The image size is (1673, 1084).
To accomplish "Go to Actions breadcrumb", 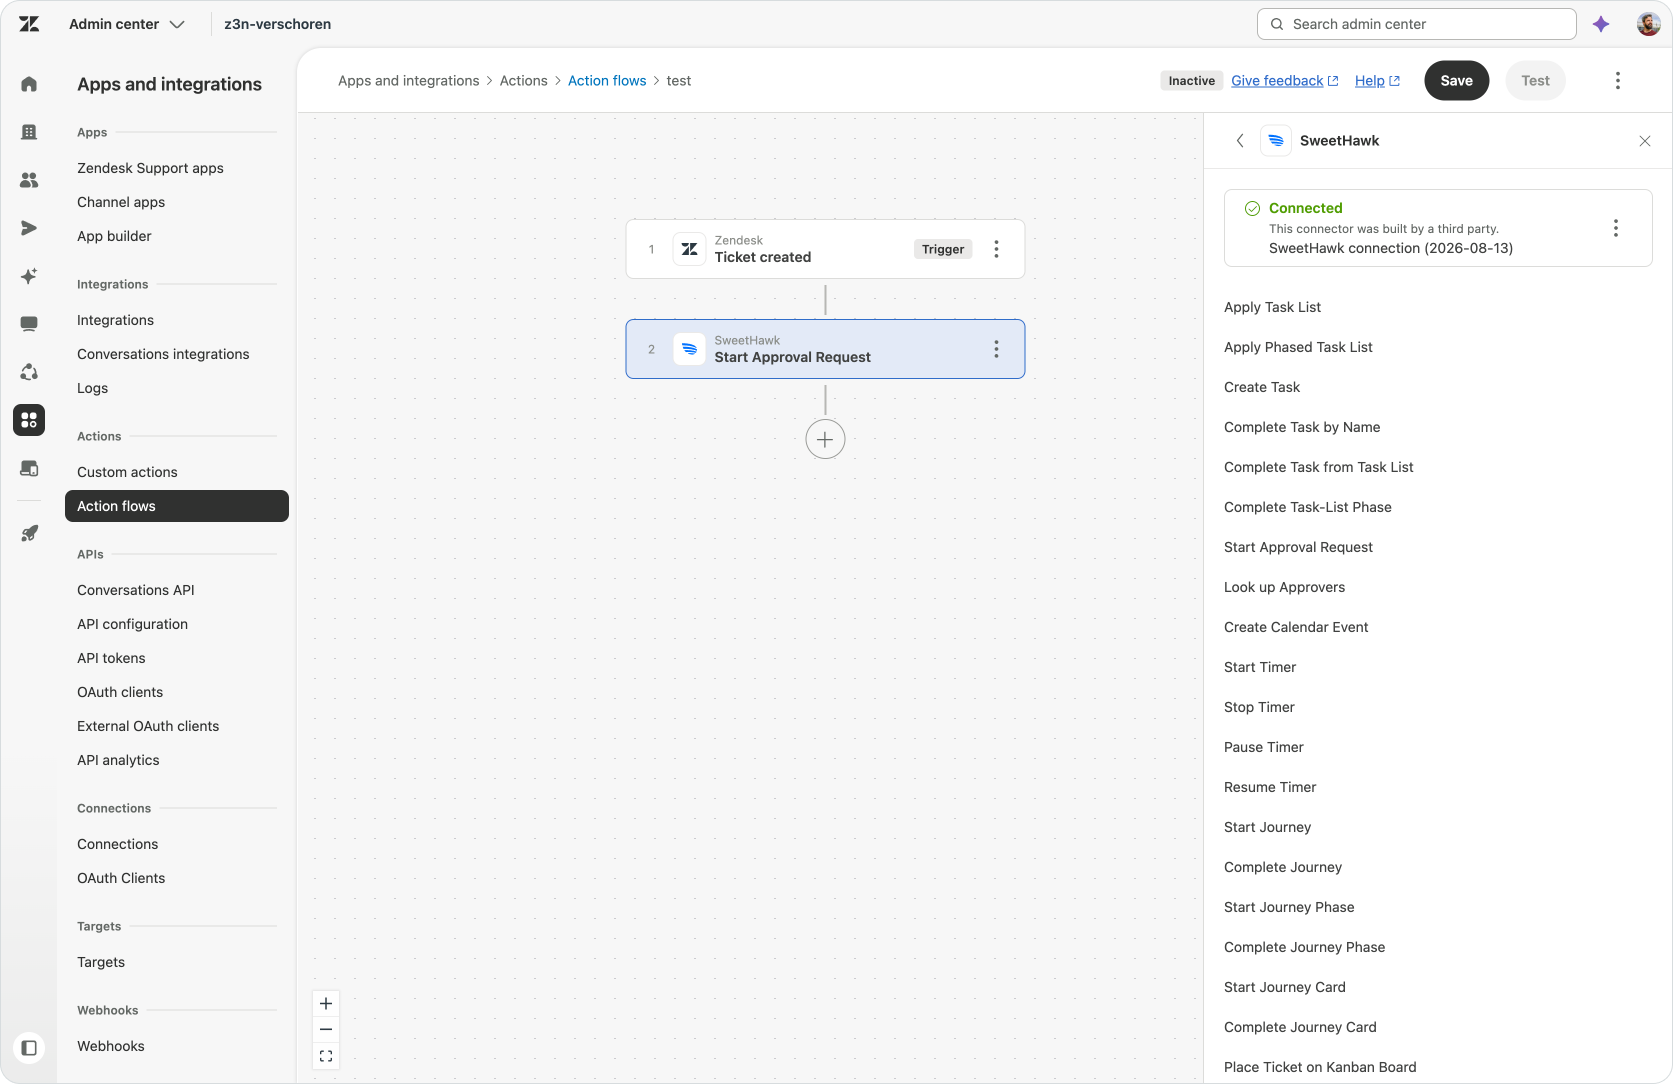I will [524, 81].
